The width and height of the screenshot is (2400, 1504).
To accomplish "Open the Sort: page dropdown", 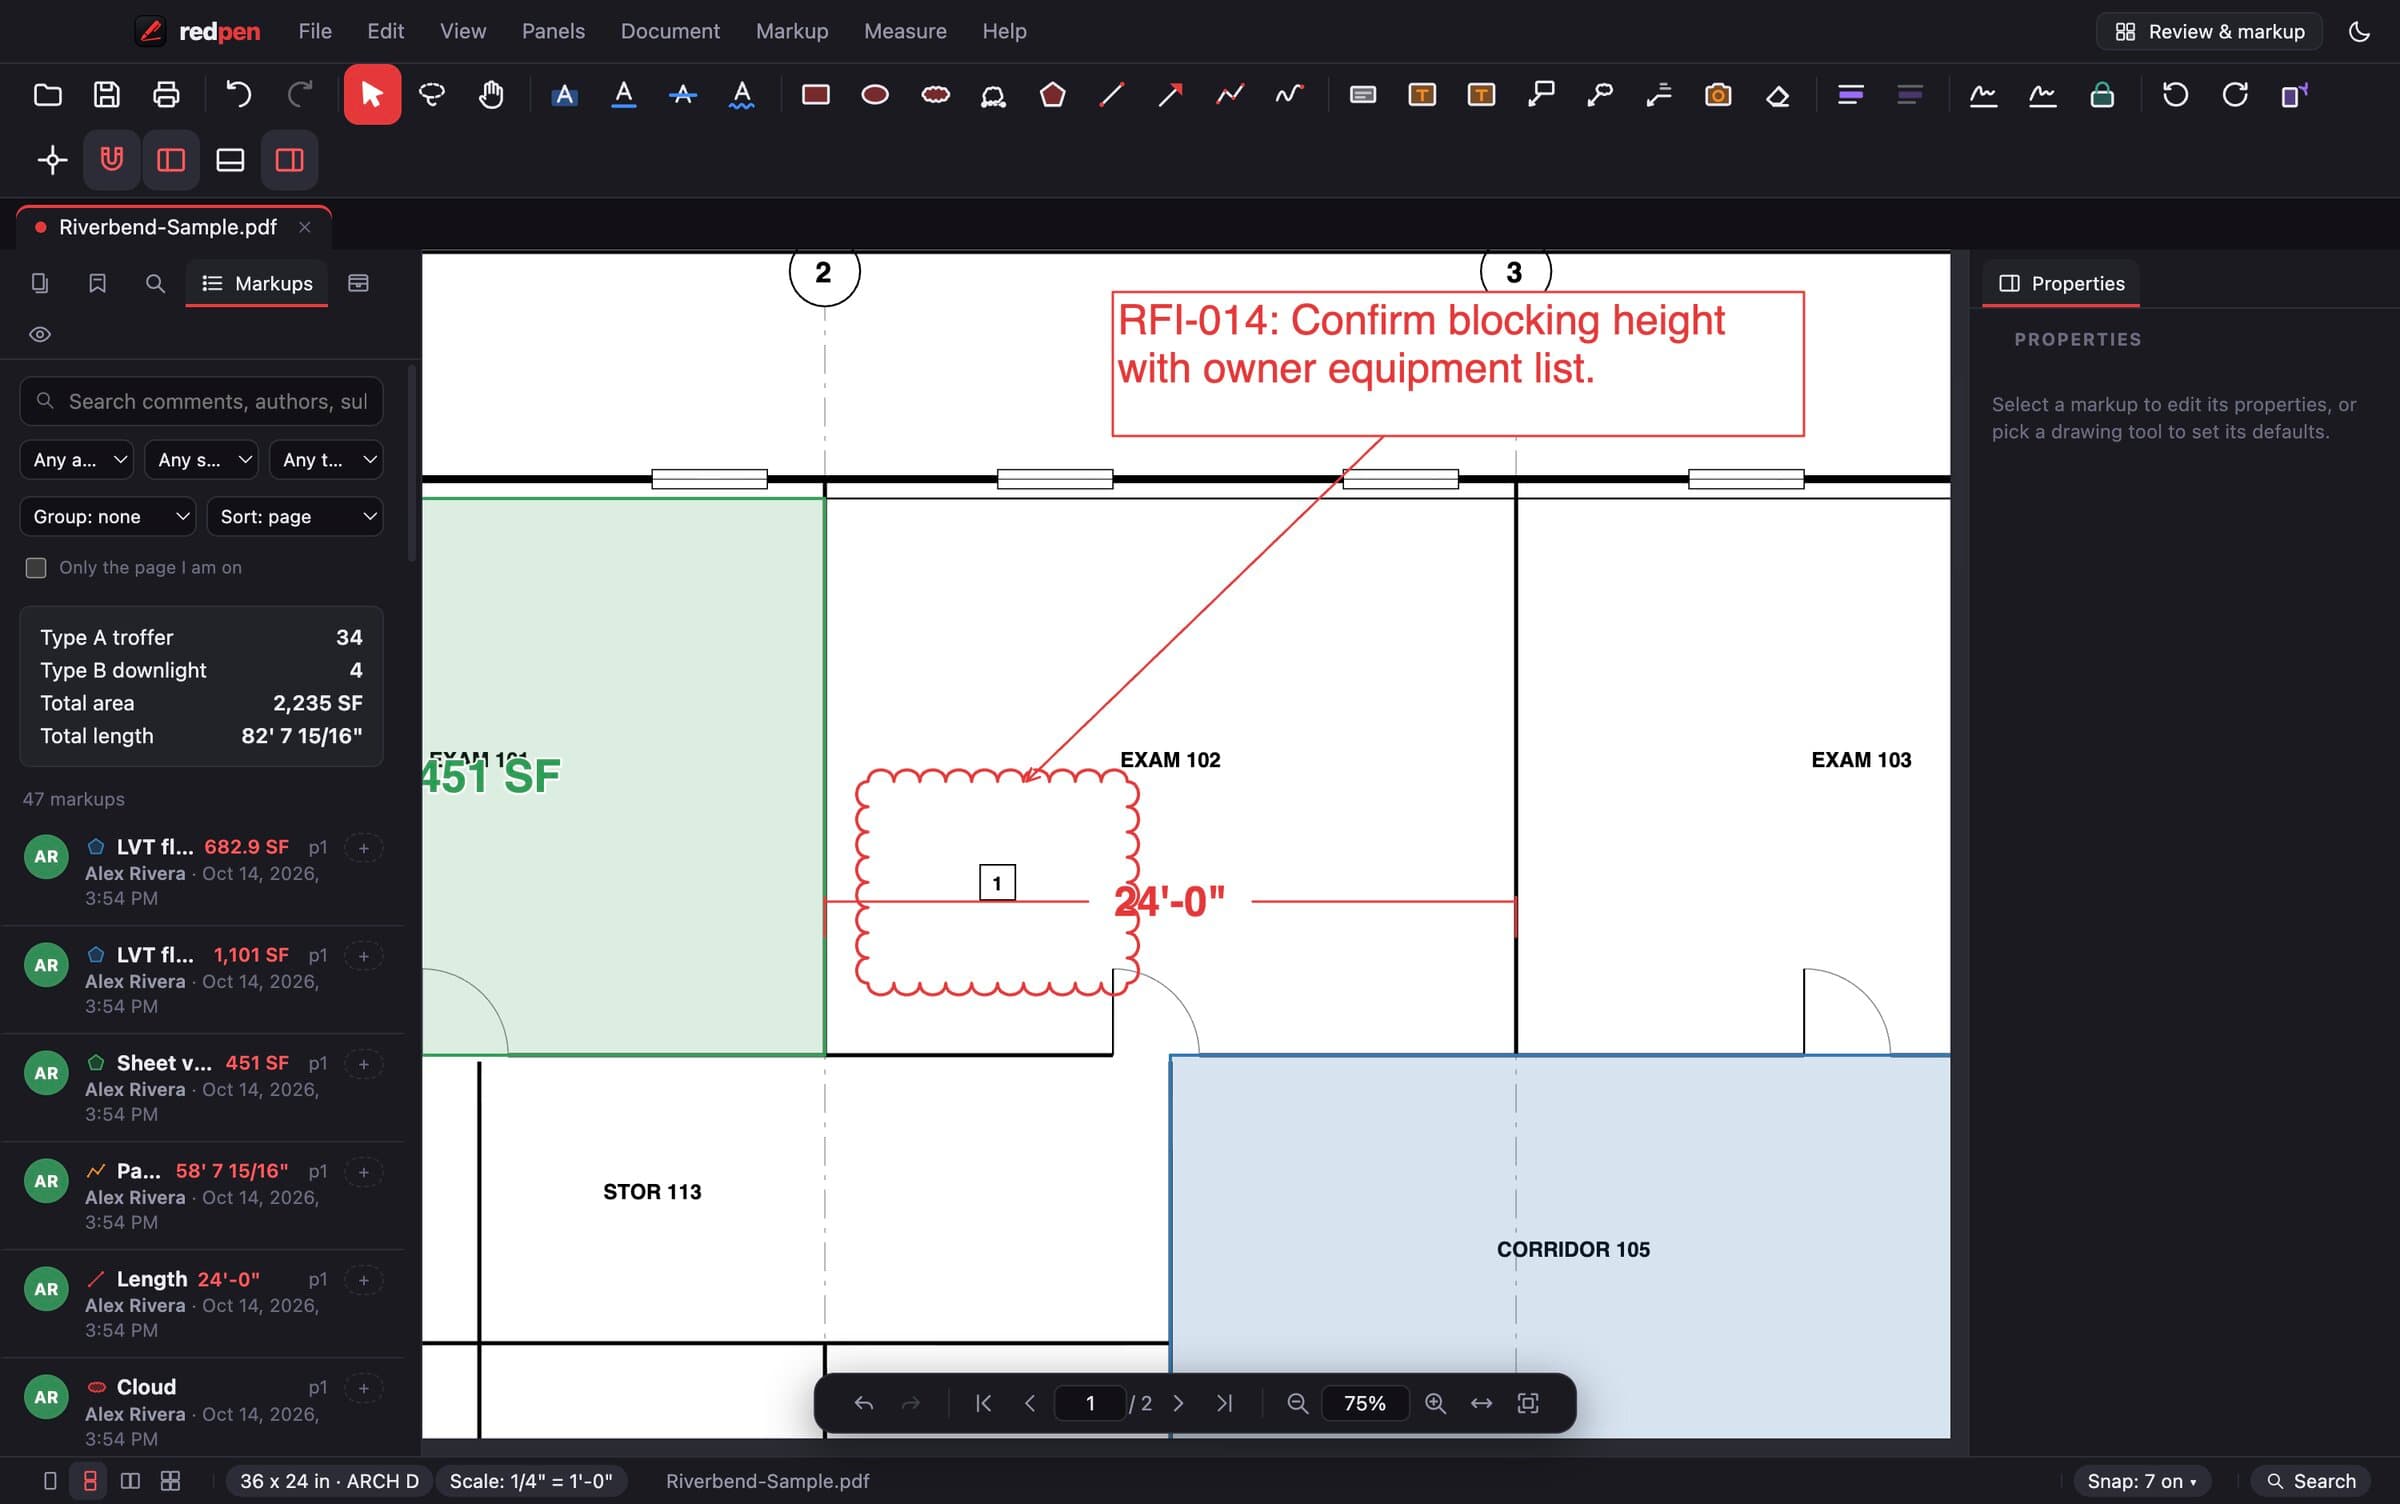I will click(295, 517).
